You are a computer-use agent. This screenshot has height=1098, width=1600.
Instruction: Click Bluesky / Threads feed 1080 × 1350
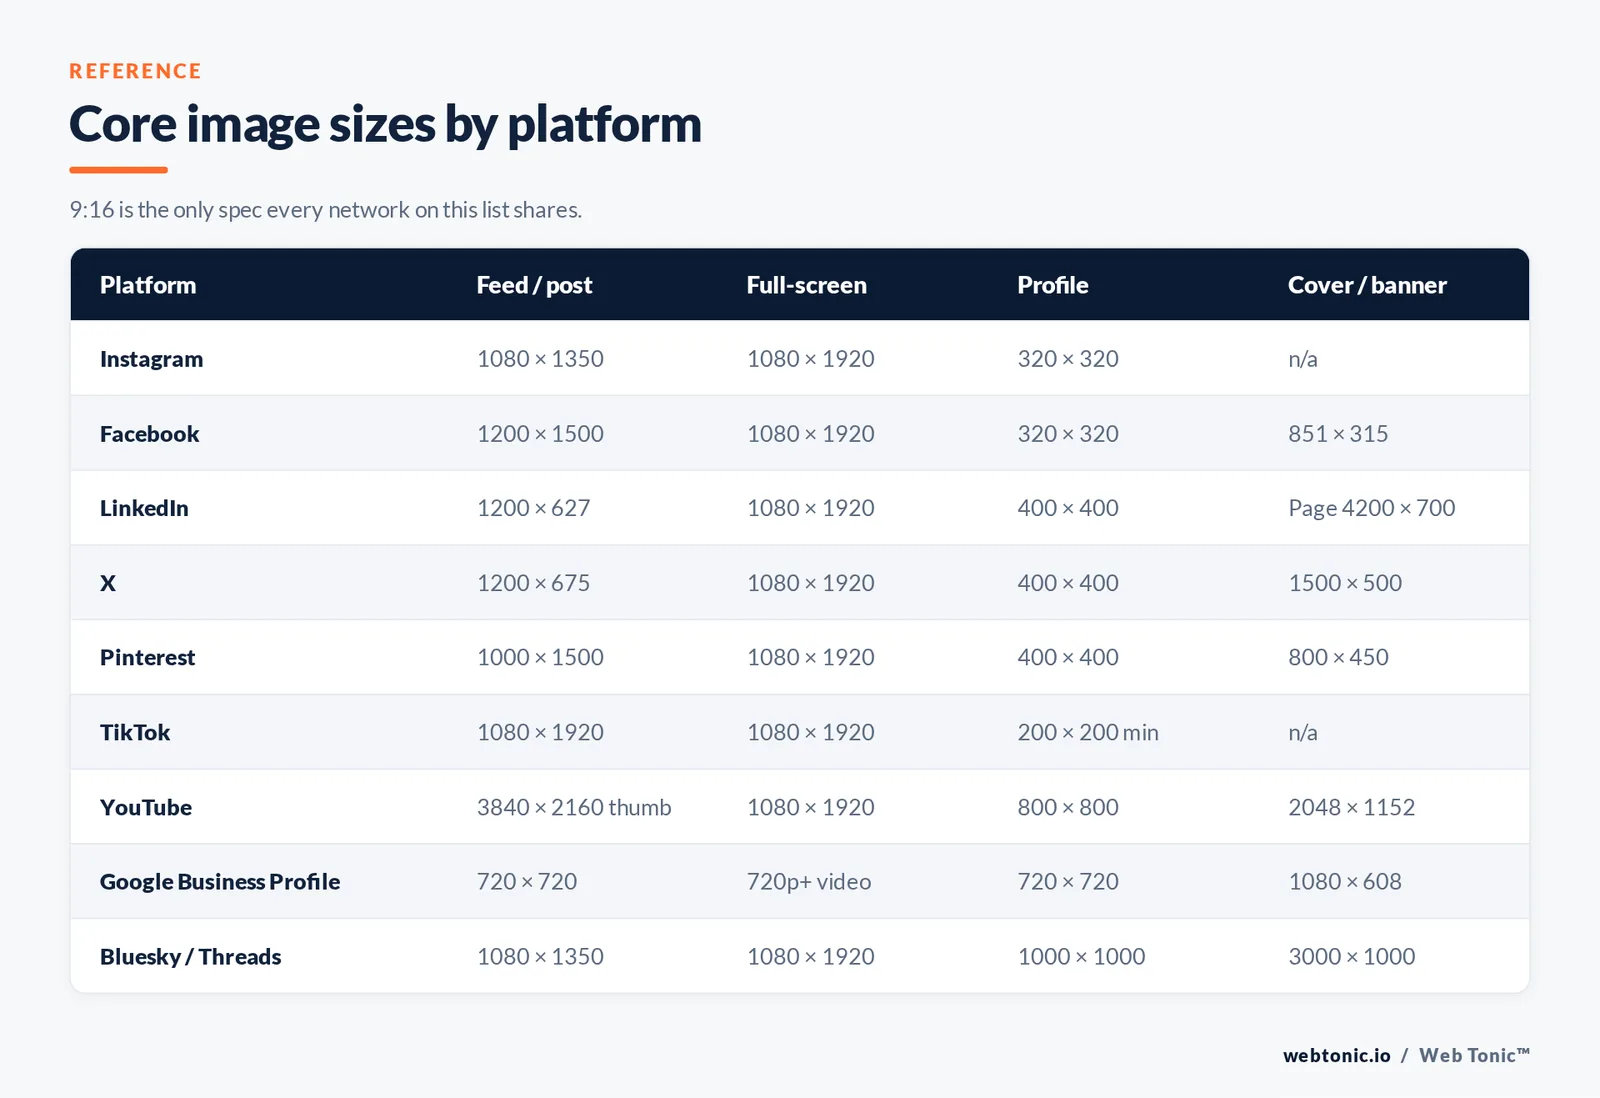click(x=540, y=957)
